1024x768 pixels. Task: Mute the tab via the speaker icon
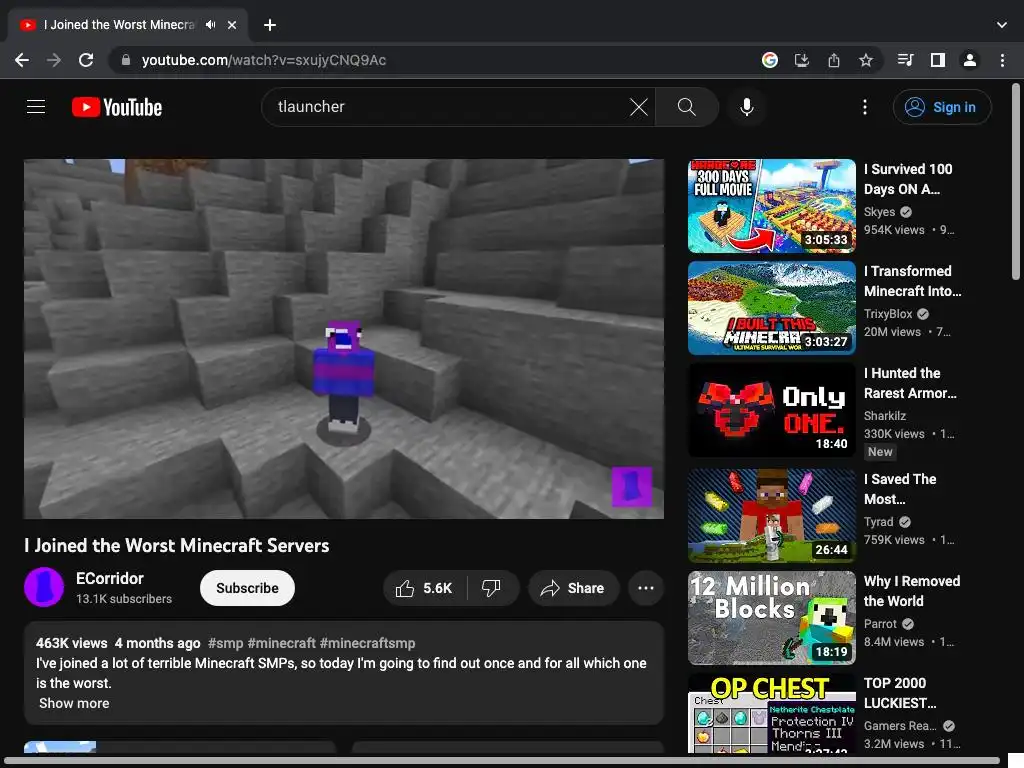210,25
